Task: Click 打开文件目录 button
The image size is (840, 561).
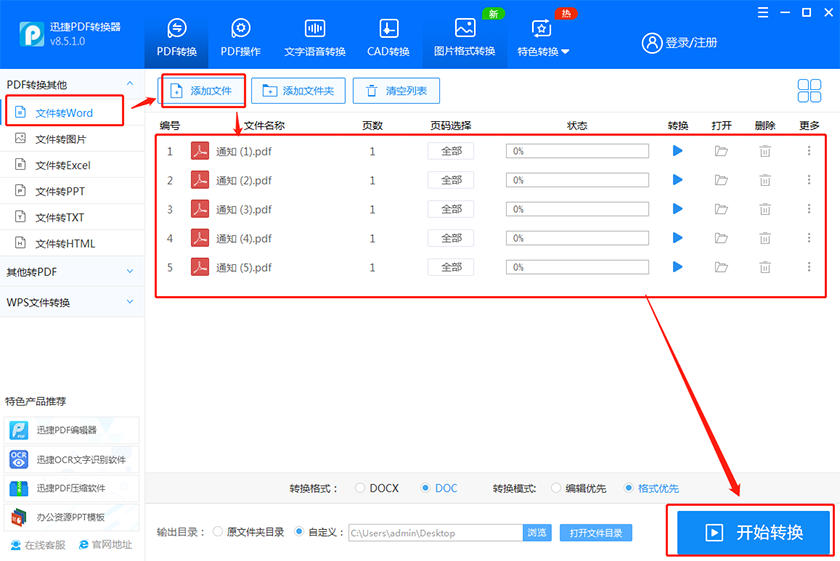Action: pyautogui.click(x=596, y=533)
